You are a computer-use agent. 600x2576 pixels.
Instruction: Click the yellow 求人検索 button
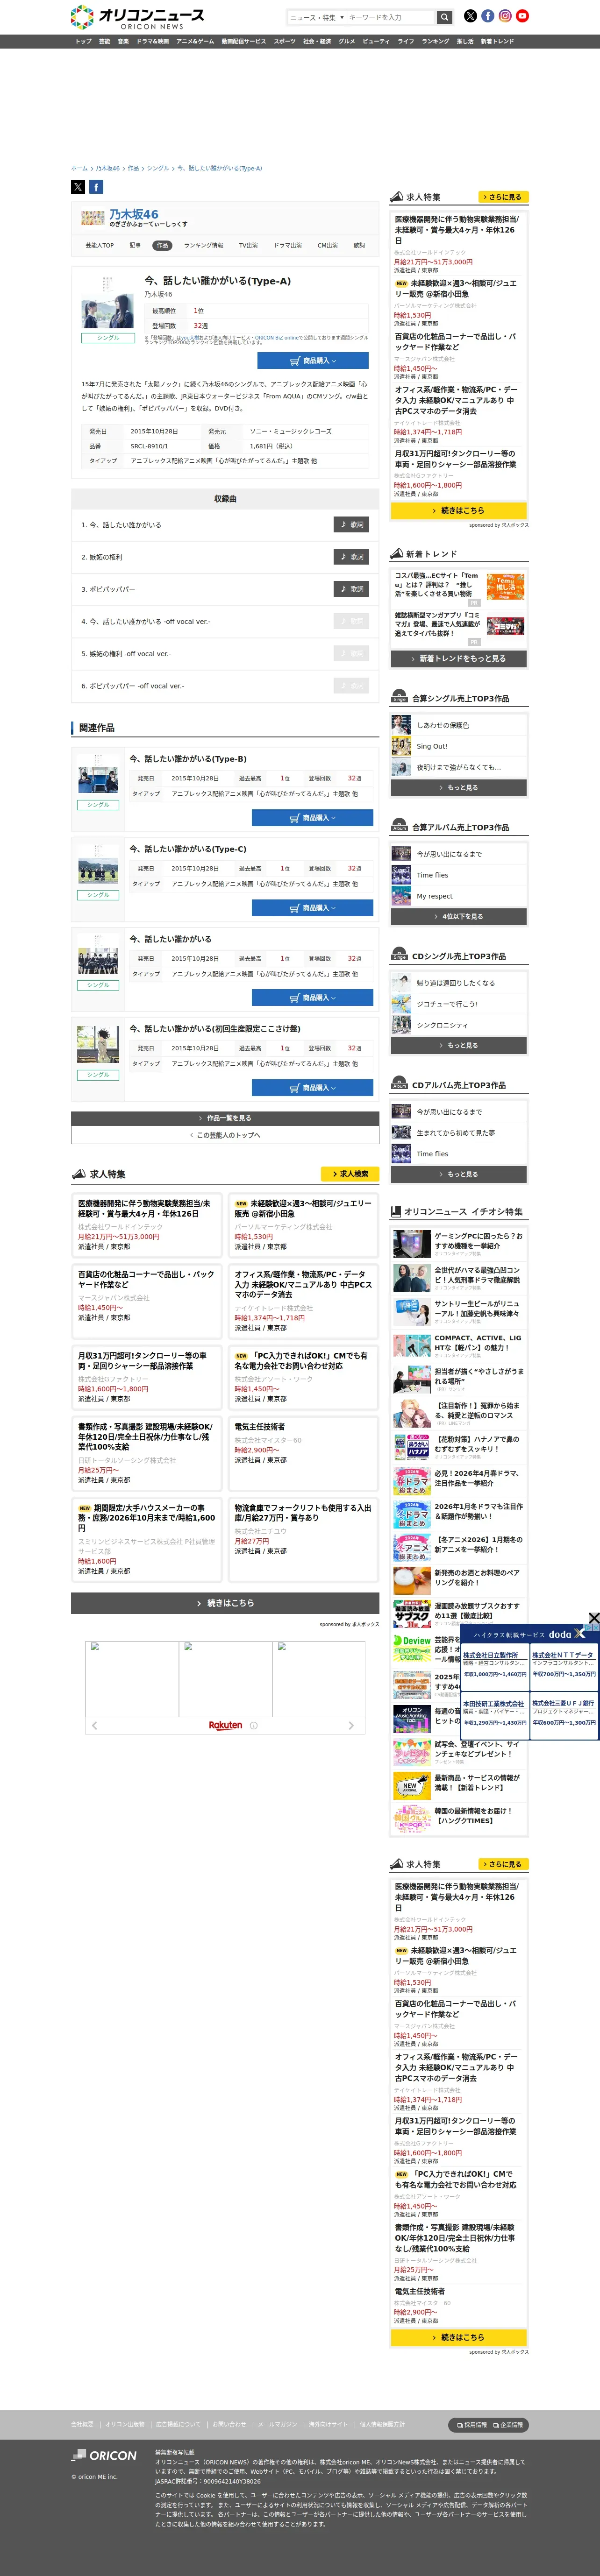[349, 1174]
